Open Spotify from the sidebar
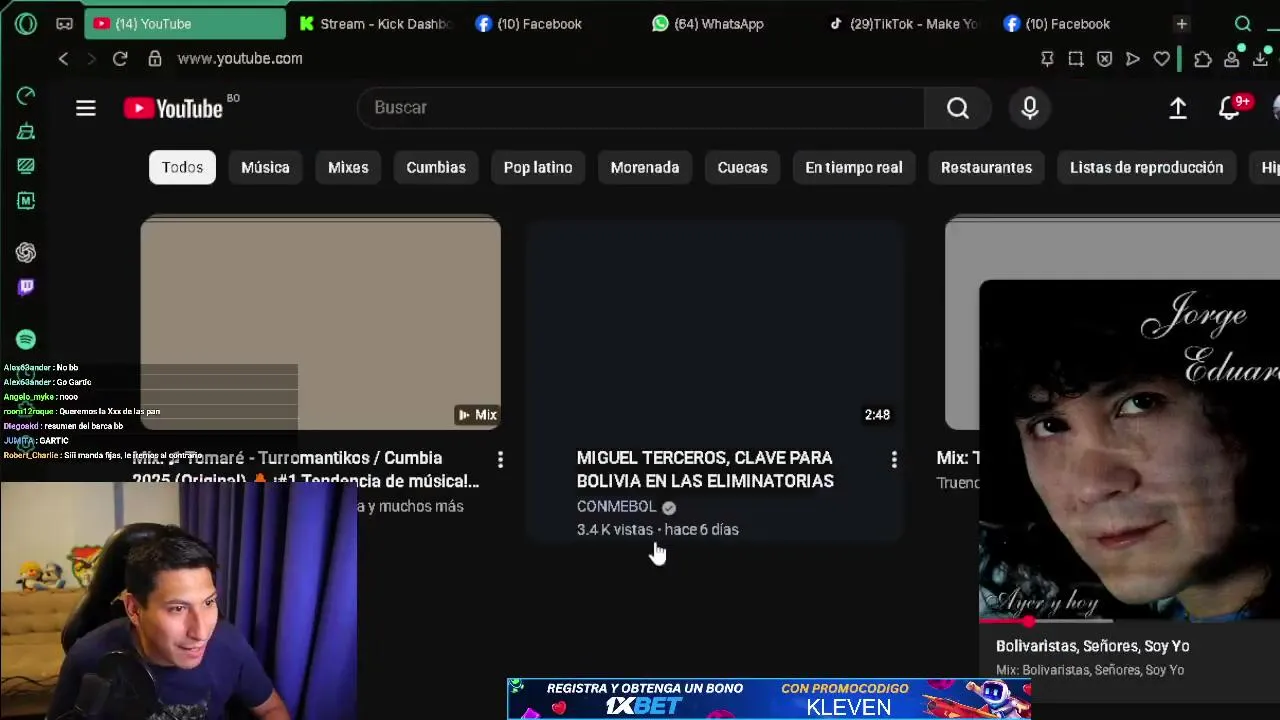 tap(26, 340)
